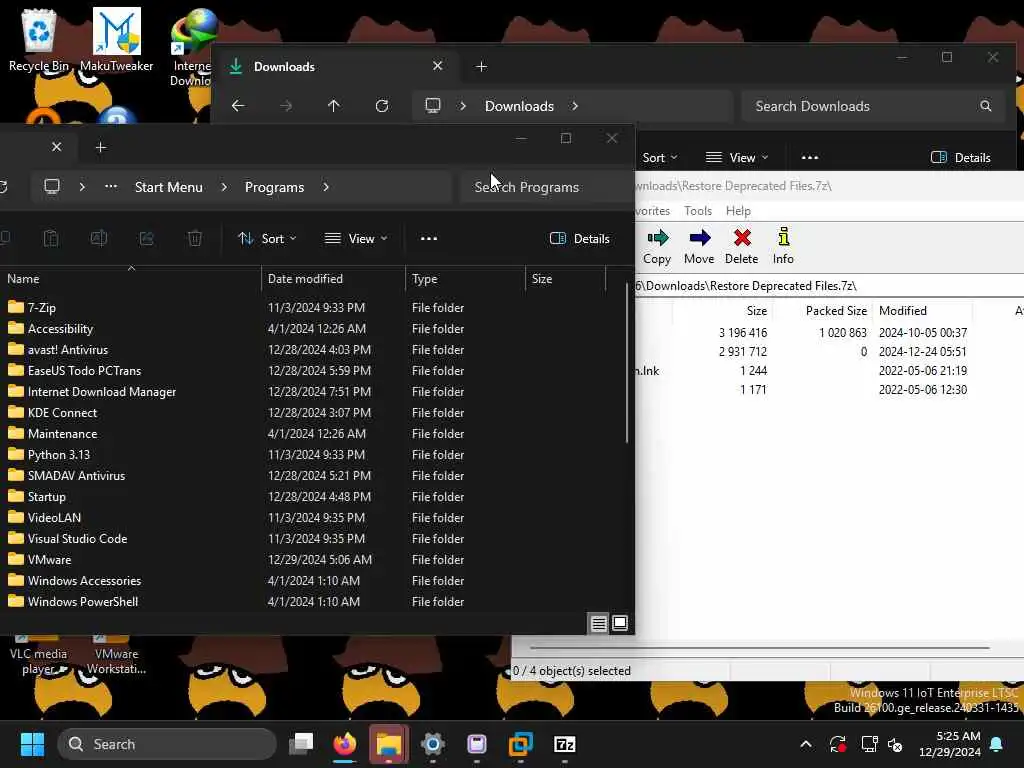Click Start Menu breadcrumb in address bar
The height and width of the screenshot is (768, 1024).
click(168, 187)
